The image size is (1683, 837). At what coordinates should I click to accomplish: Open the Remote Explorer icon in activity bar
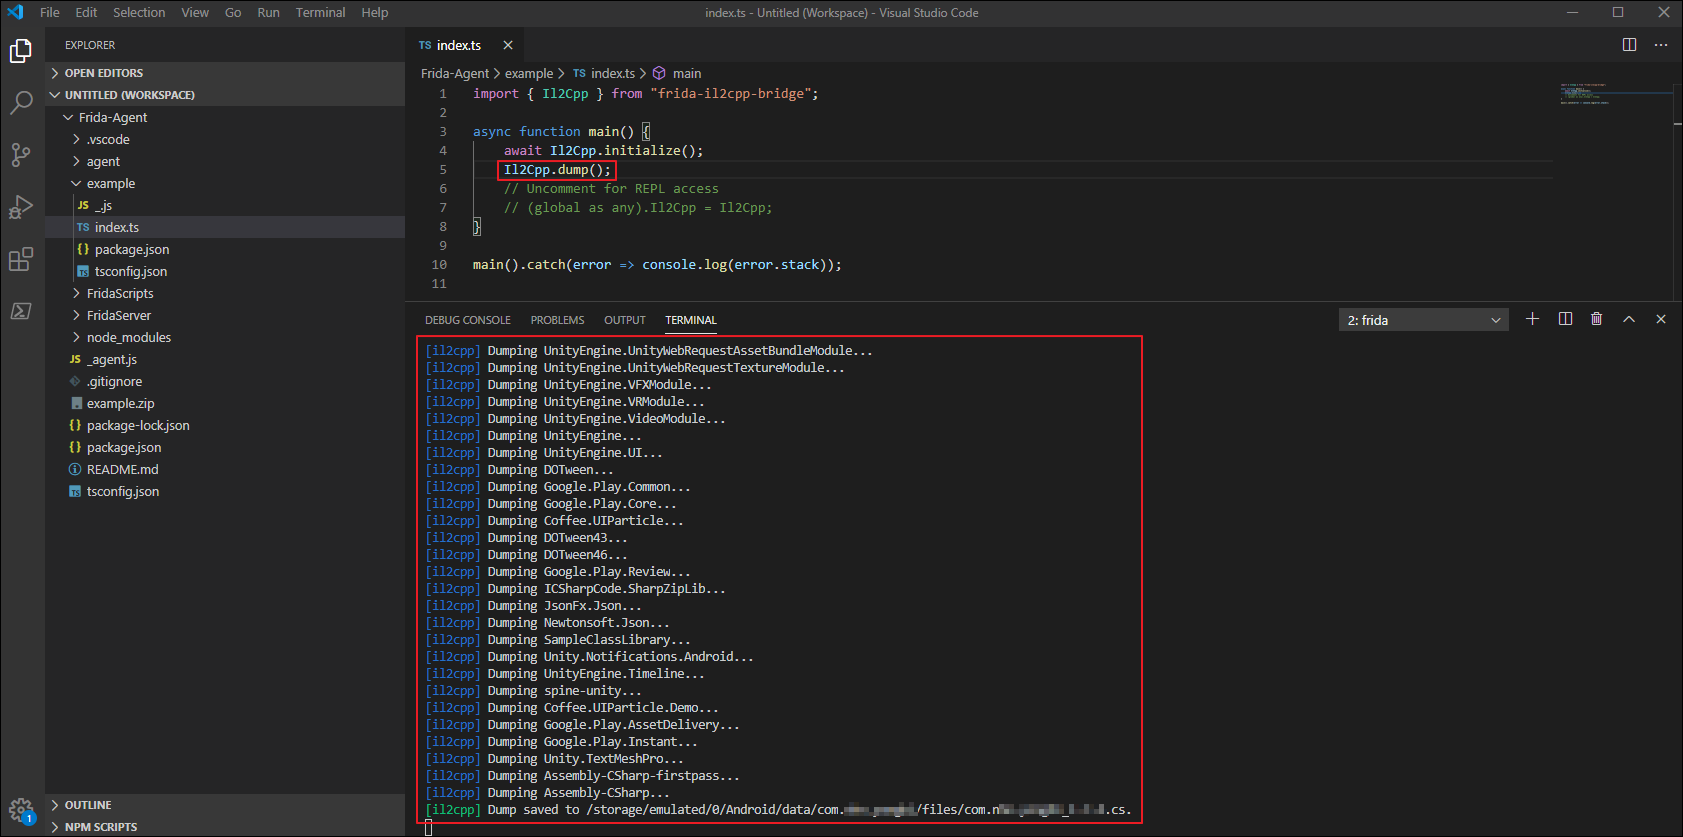point(21,311)
